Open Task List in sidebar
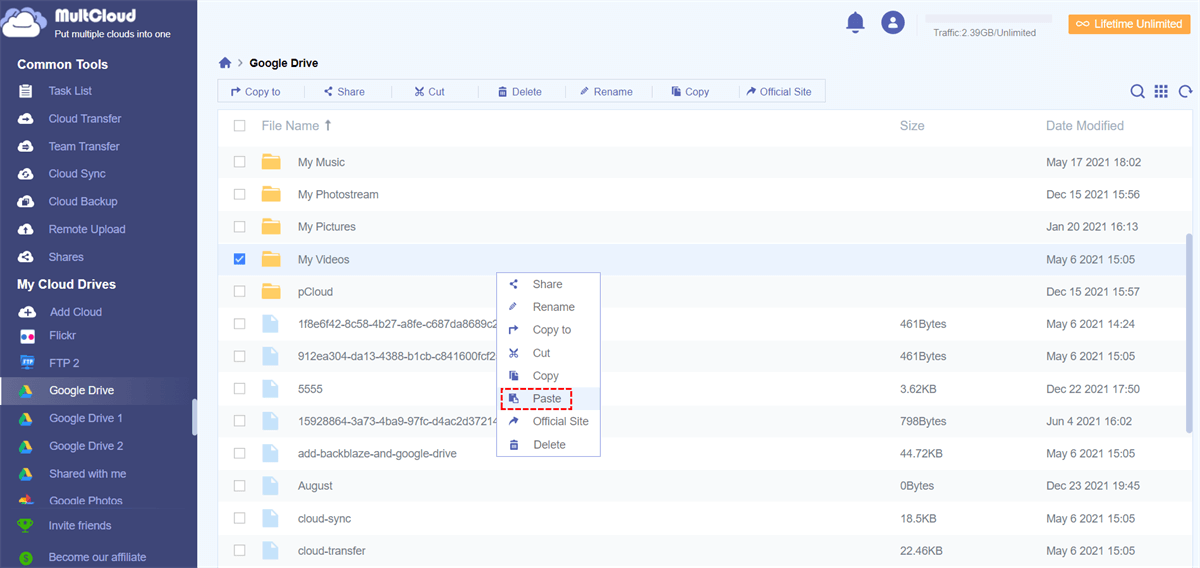 click(x=70, y=91)
